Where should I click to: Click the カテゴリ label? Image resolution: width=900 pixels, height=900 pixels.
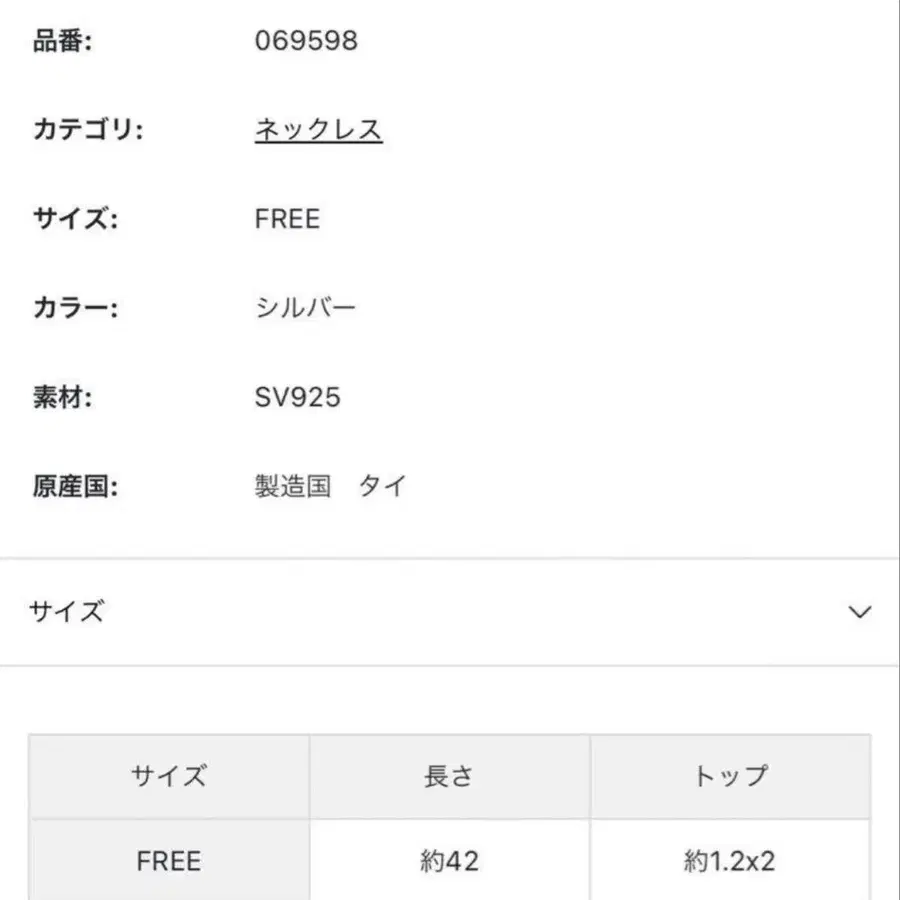88,130
